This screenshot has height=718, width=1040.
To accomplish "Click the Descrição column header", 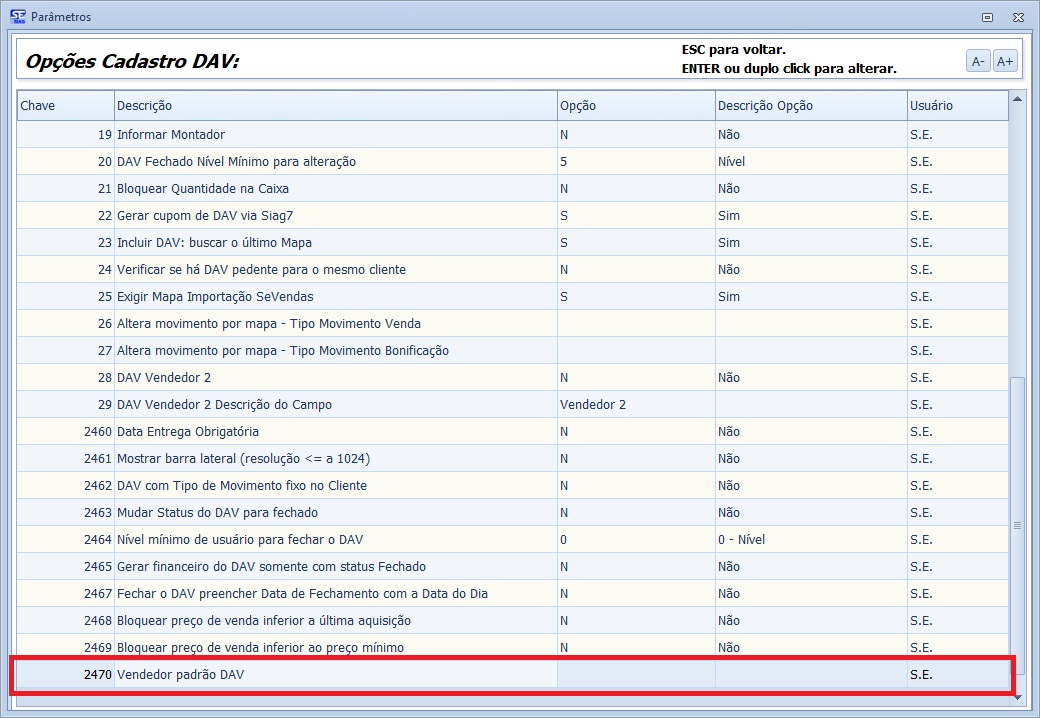I will (335, 106).
